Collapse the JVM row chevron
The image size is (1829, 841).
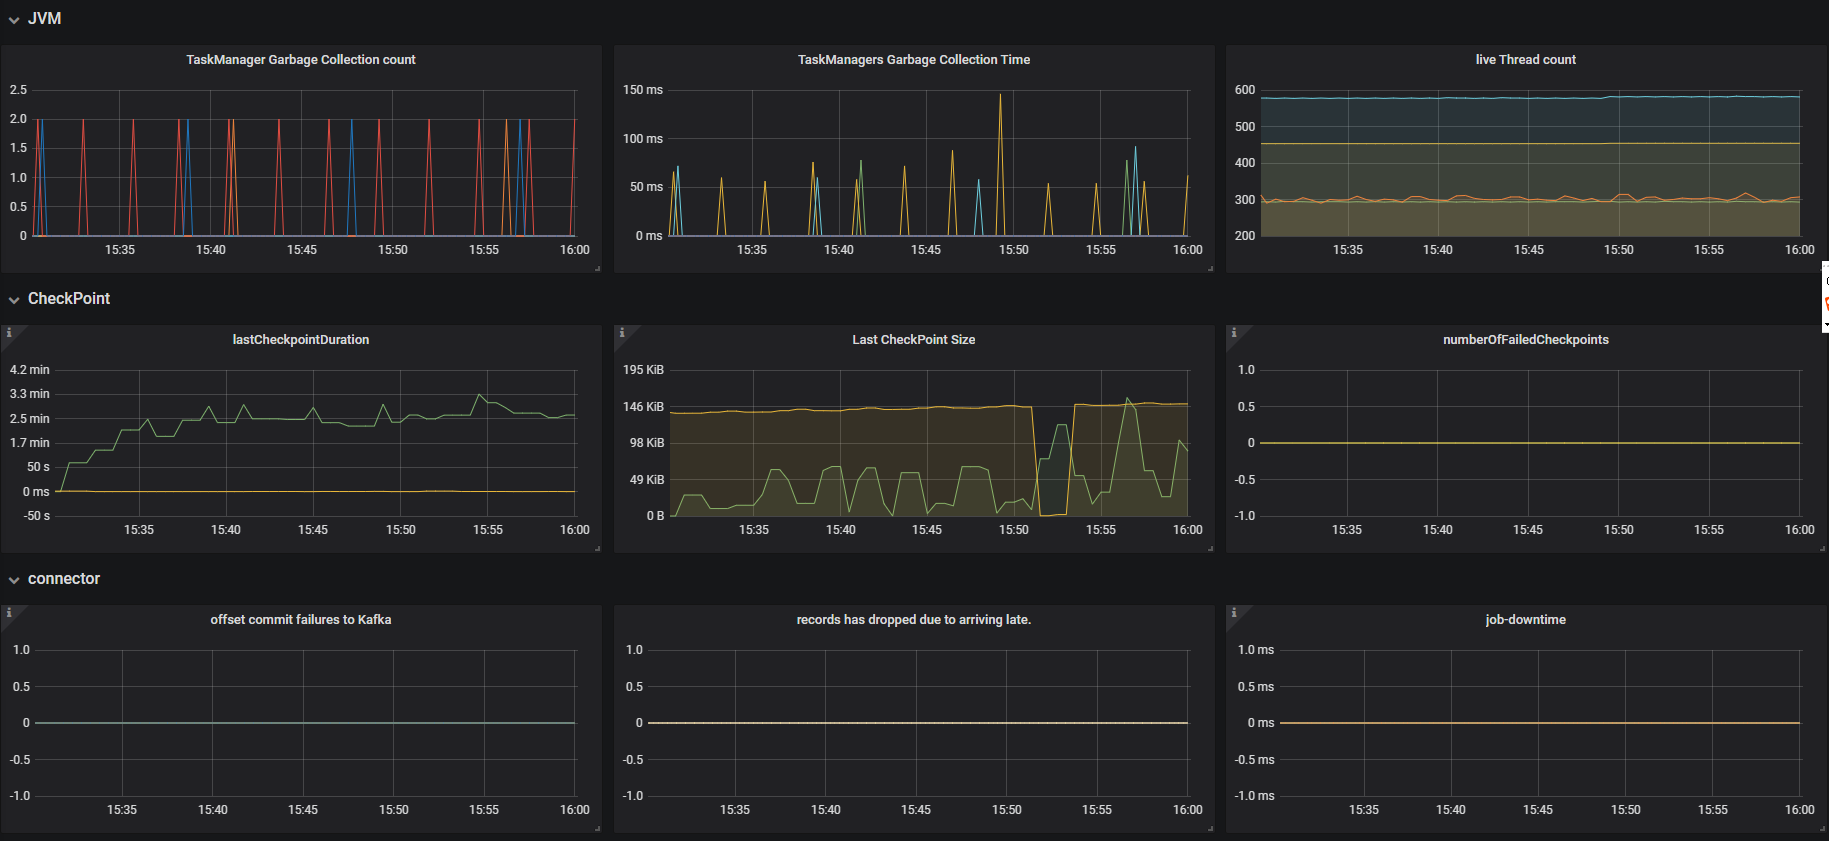(x=14, y=20)
